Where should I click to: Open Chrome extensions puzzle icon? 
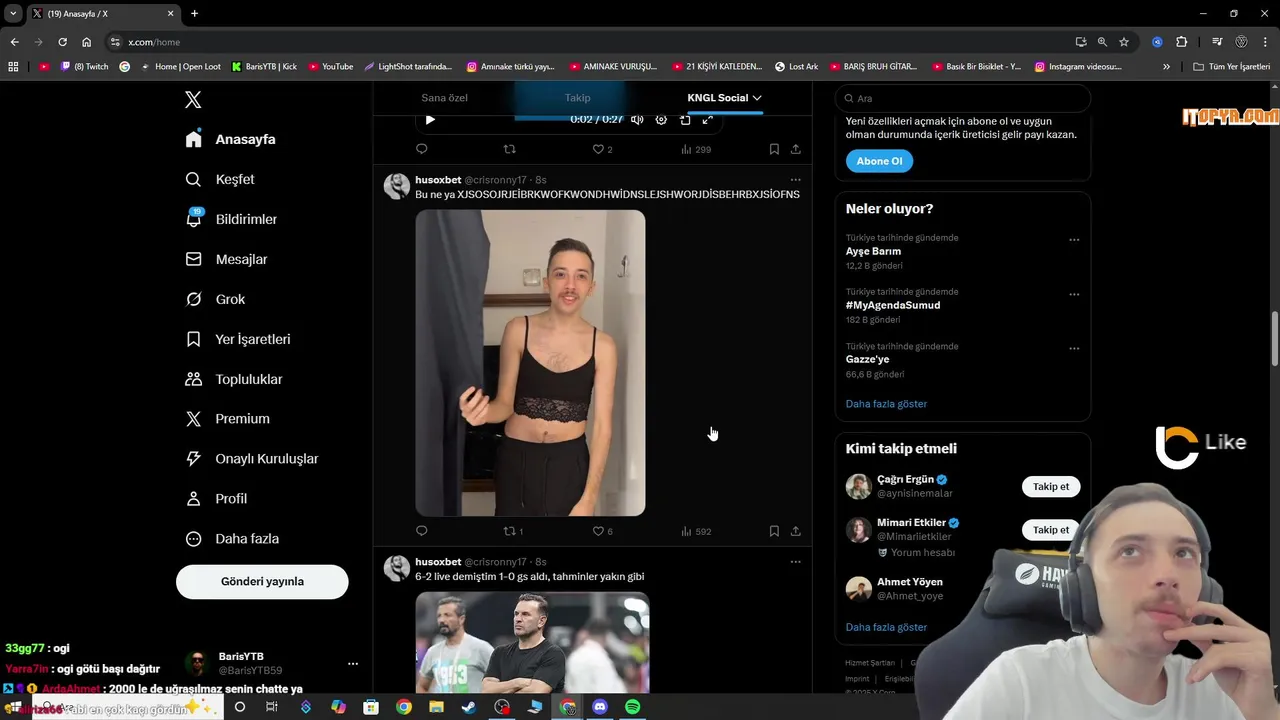[1181, 42]
